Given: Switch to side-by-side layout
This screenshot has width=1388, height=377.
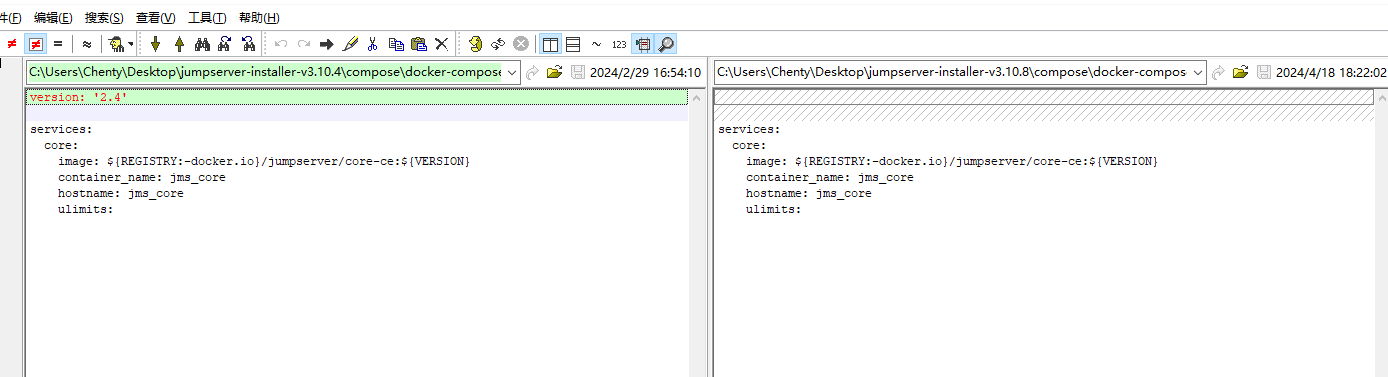Looking at the screenshot, I should pyautogui.click(x=550, y=44).
